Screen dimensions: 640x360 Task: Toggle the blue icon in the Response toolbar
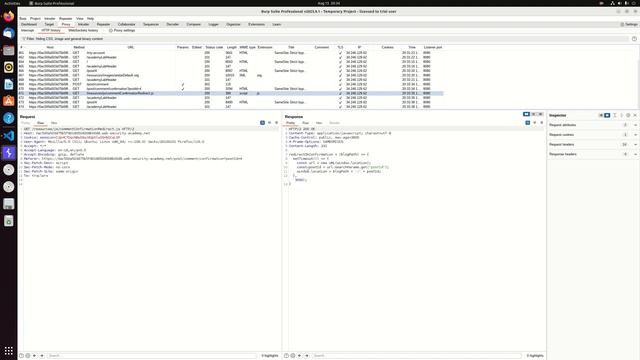528,123
